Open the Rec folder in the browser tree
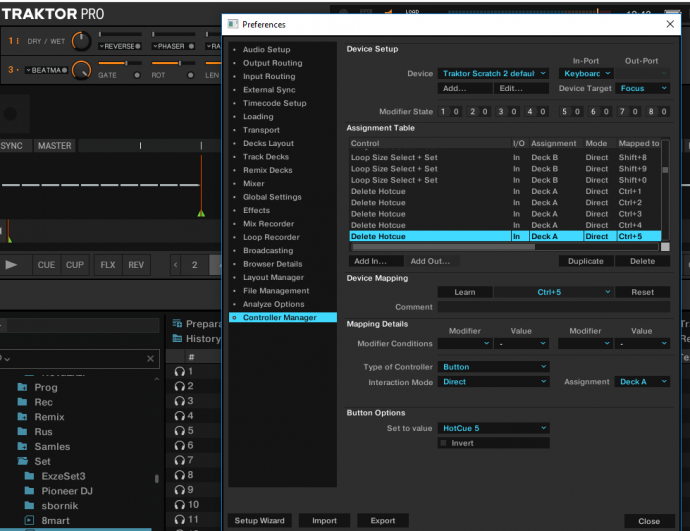The height and width of the screenshot is (531, 690). (x=44, y=402)
